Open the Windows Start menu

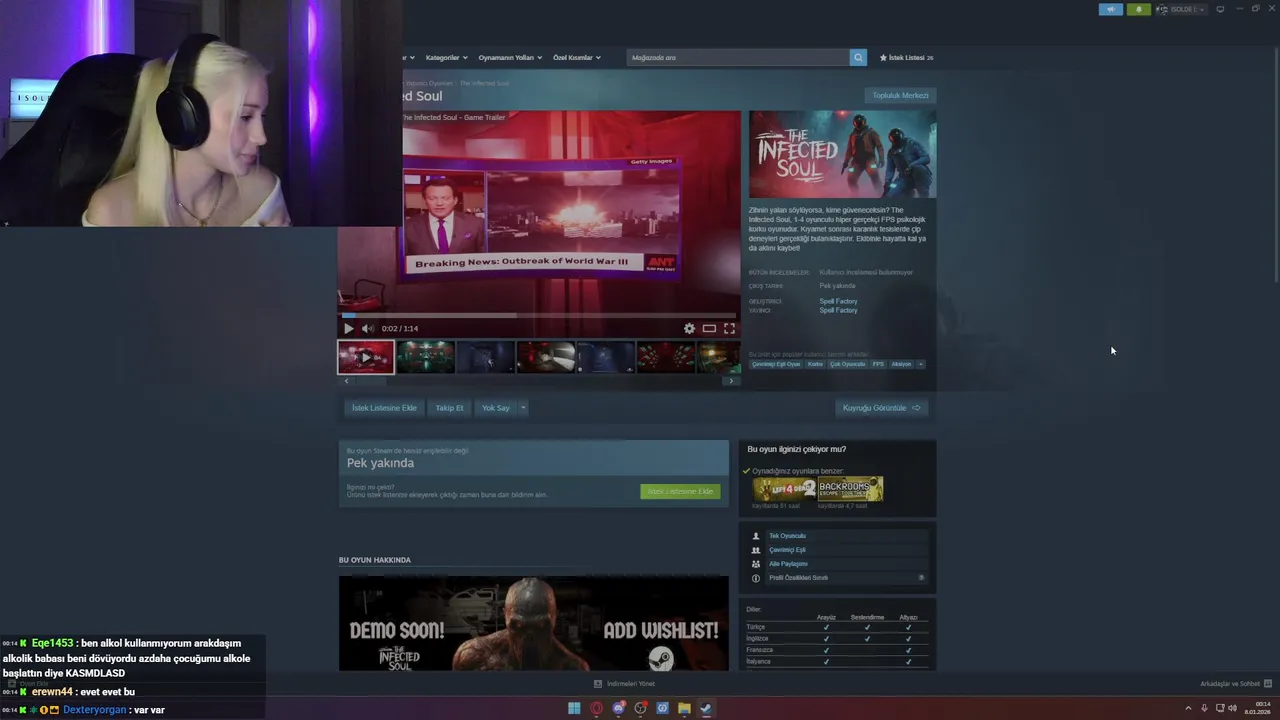(574, 708)
